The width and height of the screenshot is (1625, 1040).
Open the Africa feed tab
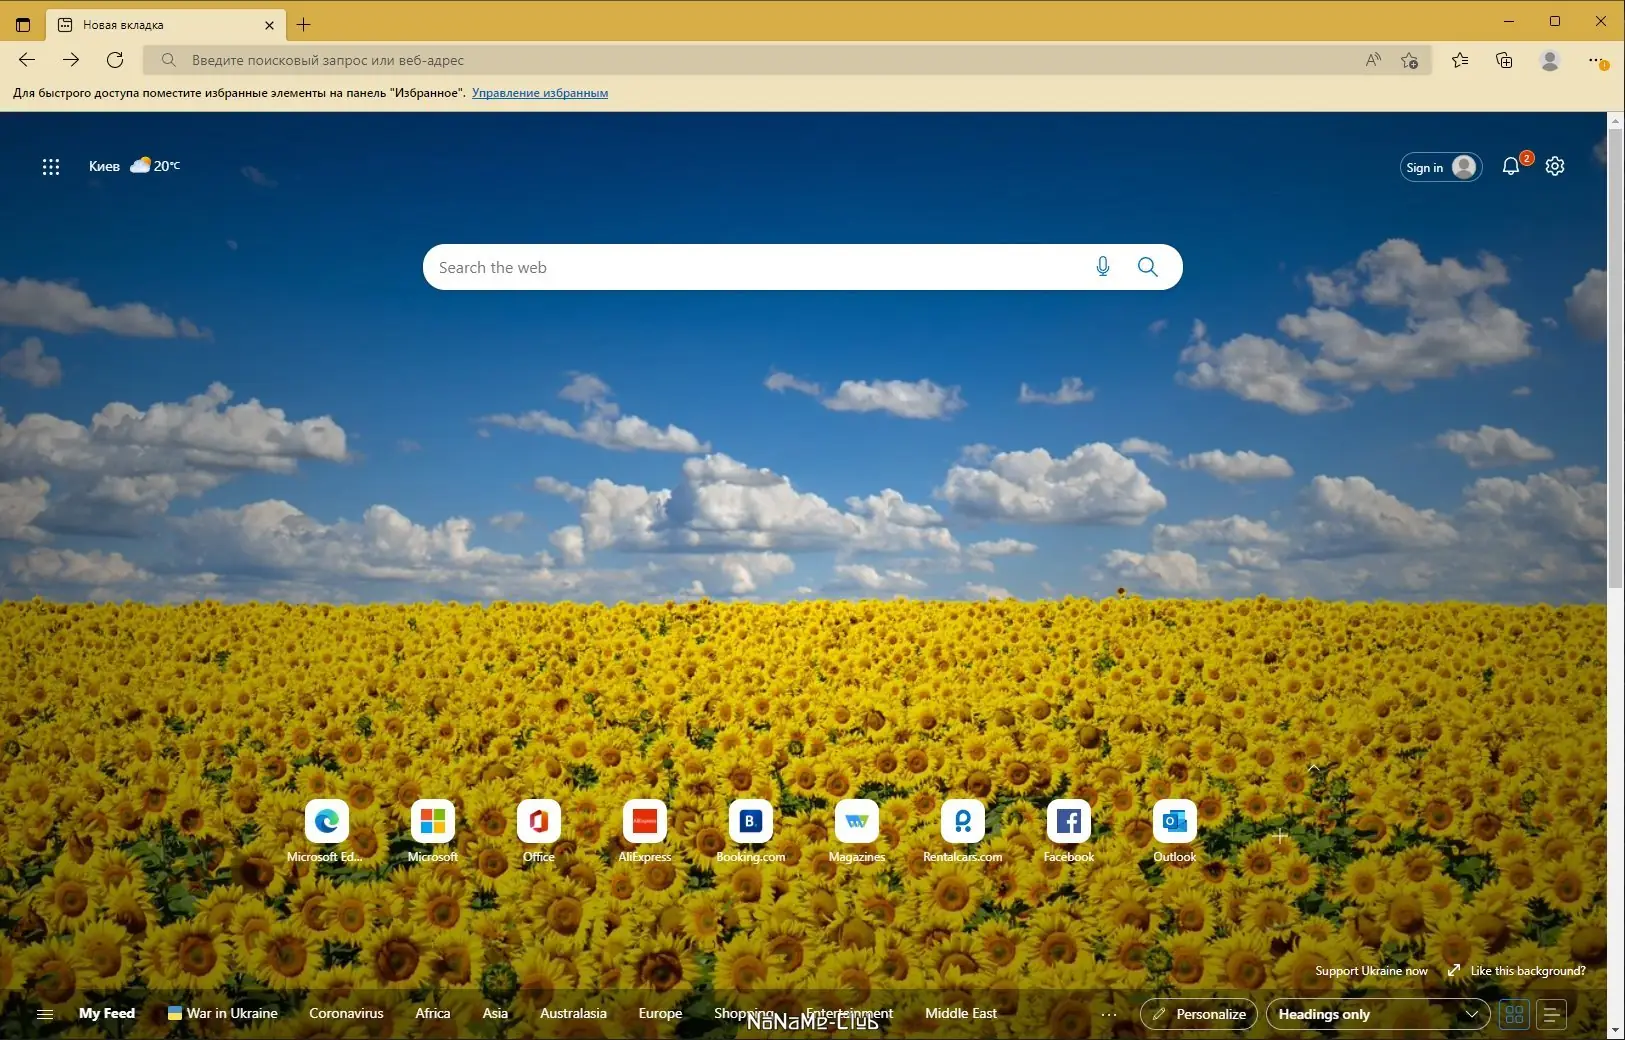pos(433,1013)
